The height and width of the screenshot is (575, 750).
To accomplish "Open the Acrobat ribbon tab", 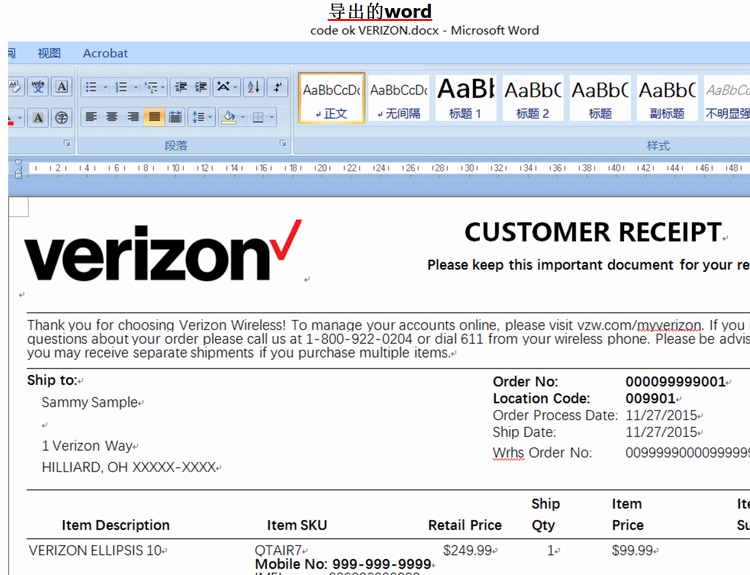I will point(105,53).
